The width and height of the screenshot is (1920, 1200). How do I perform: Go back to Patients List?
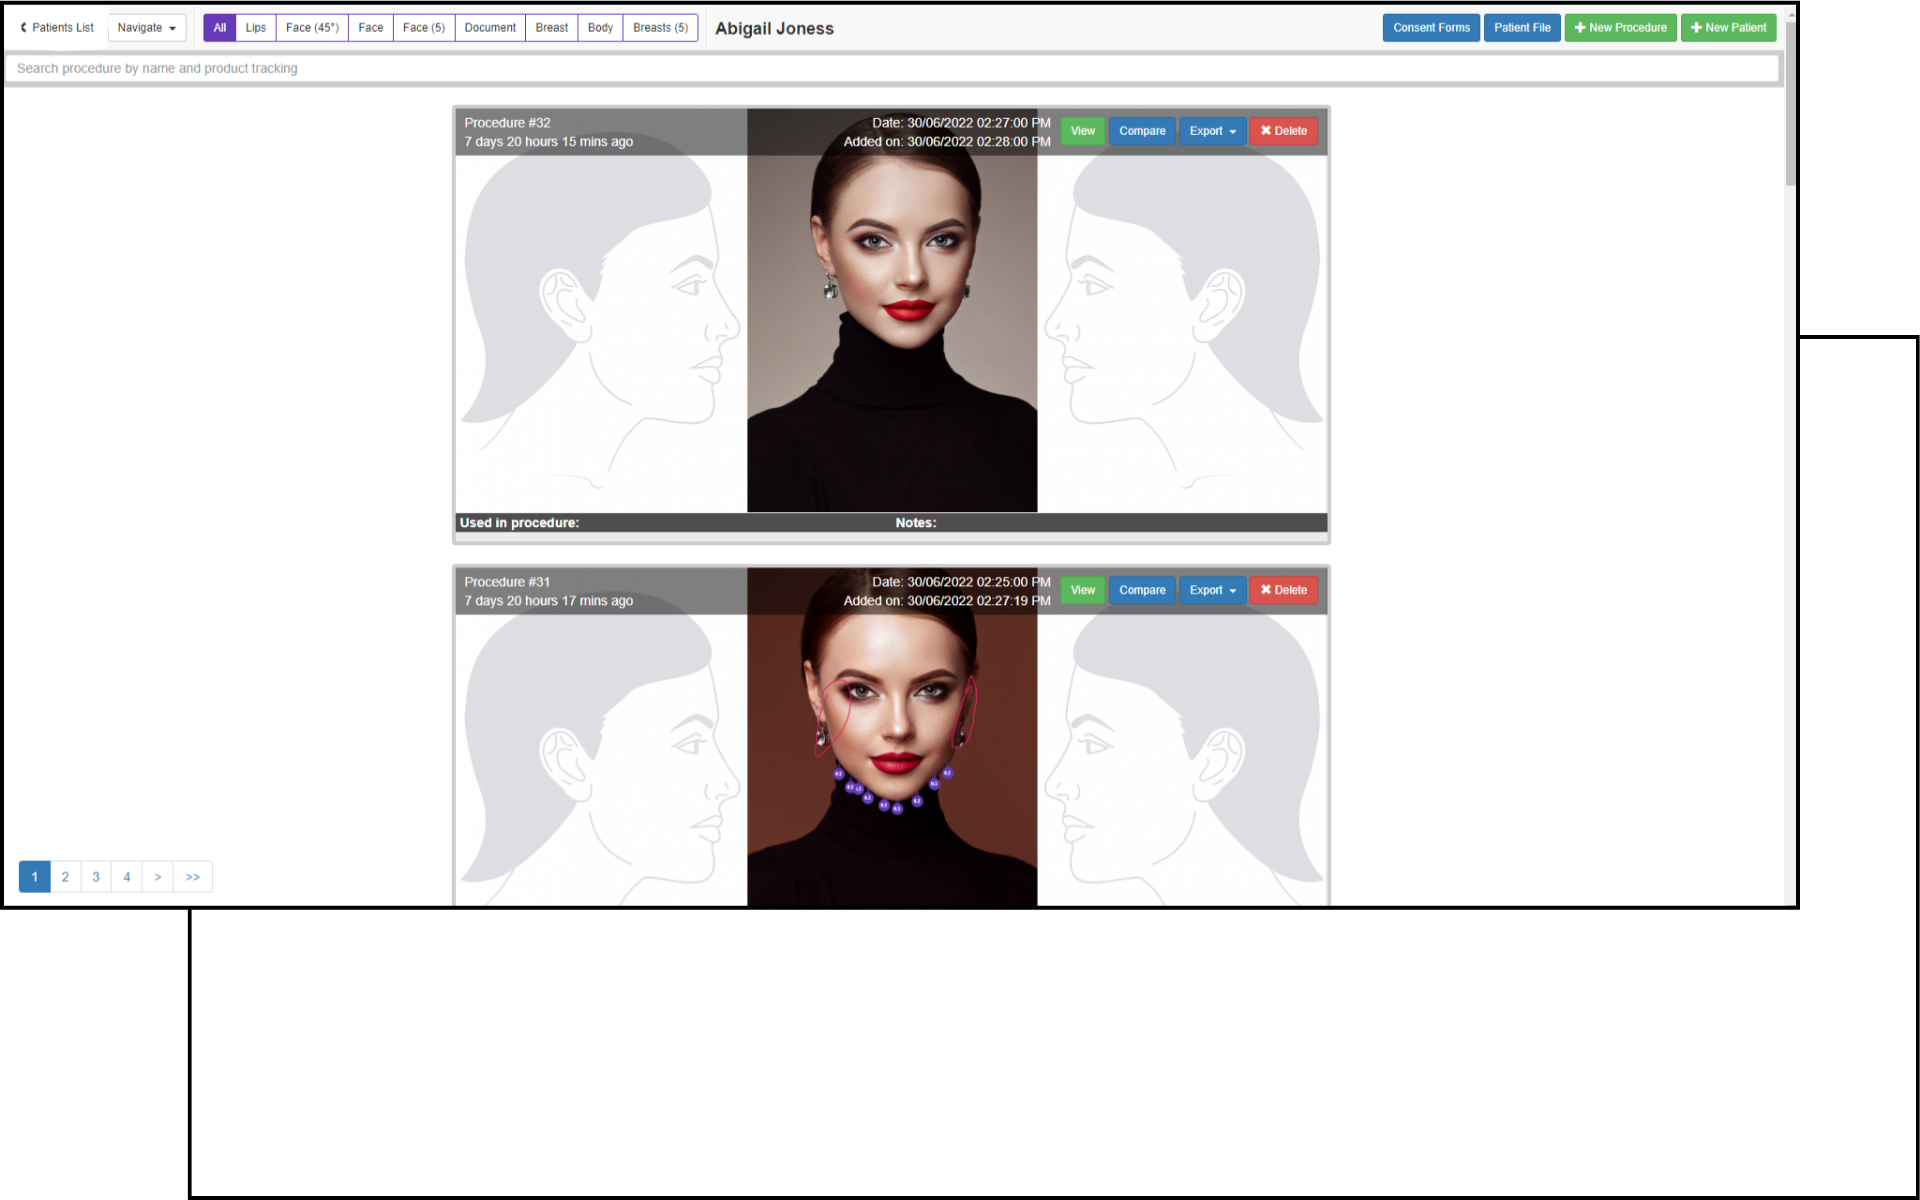click(x=57, y=28)
